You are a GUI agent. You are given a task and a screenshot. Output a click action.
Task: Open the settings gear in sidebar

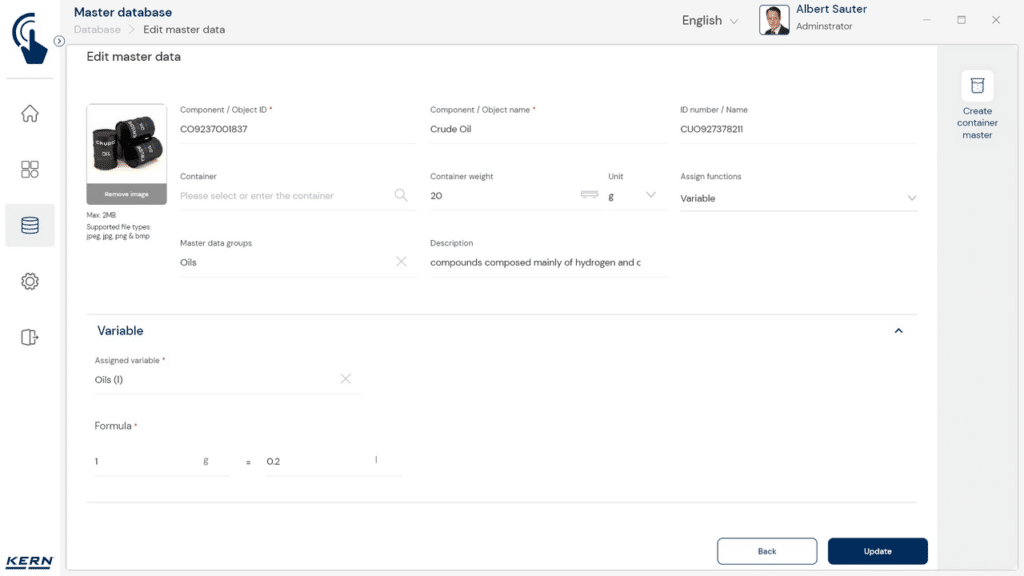click(30, 282)
